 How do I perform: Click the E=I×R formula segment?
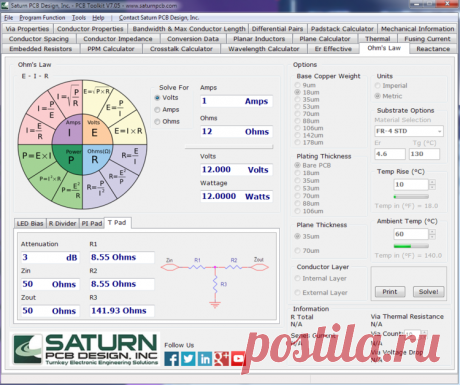point(128,131)
